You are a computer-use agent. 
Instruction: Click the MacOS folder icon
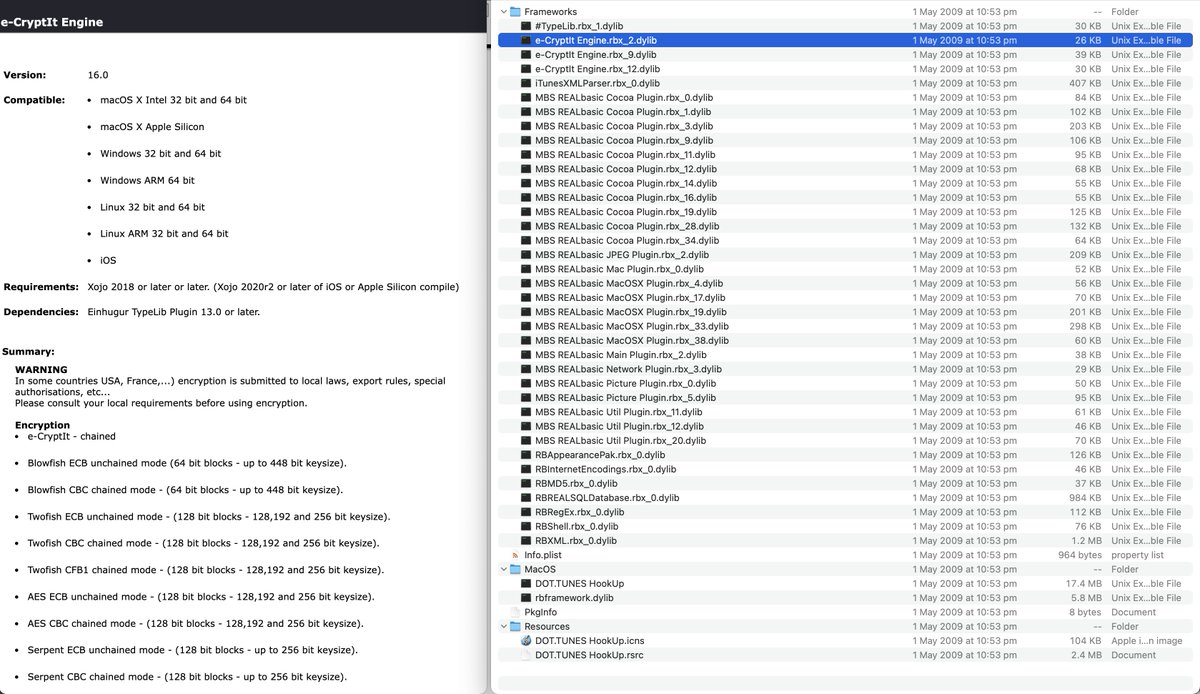click(516, 569)
